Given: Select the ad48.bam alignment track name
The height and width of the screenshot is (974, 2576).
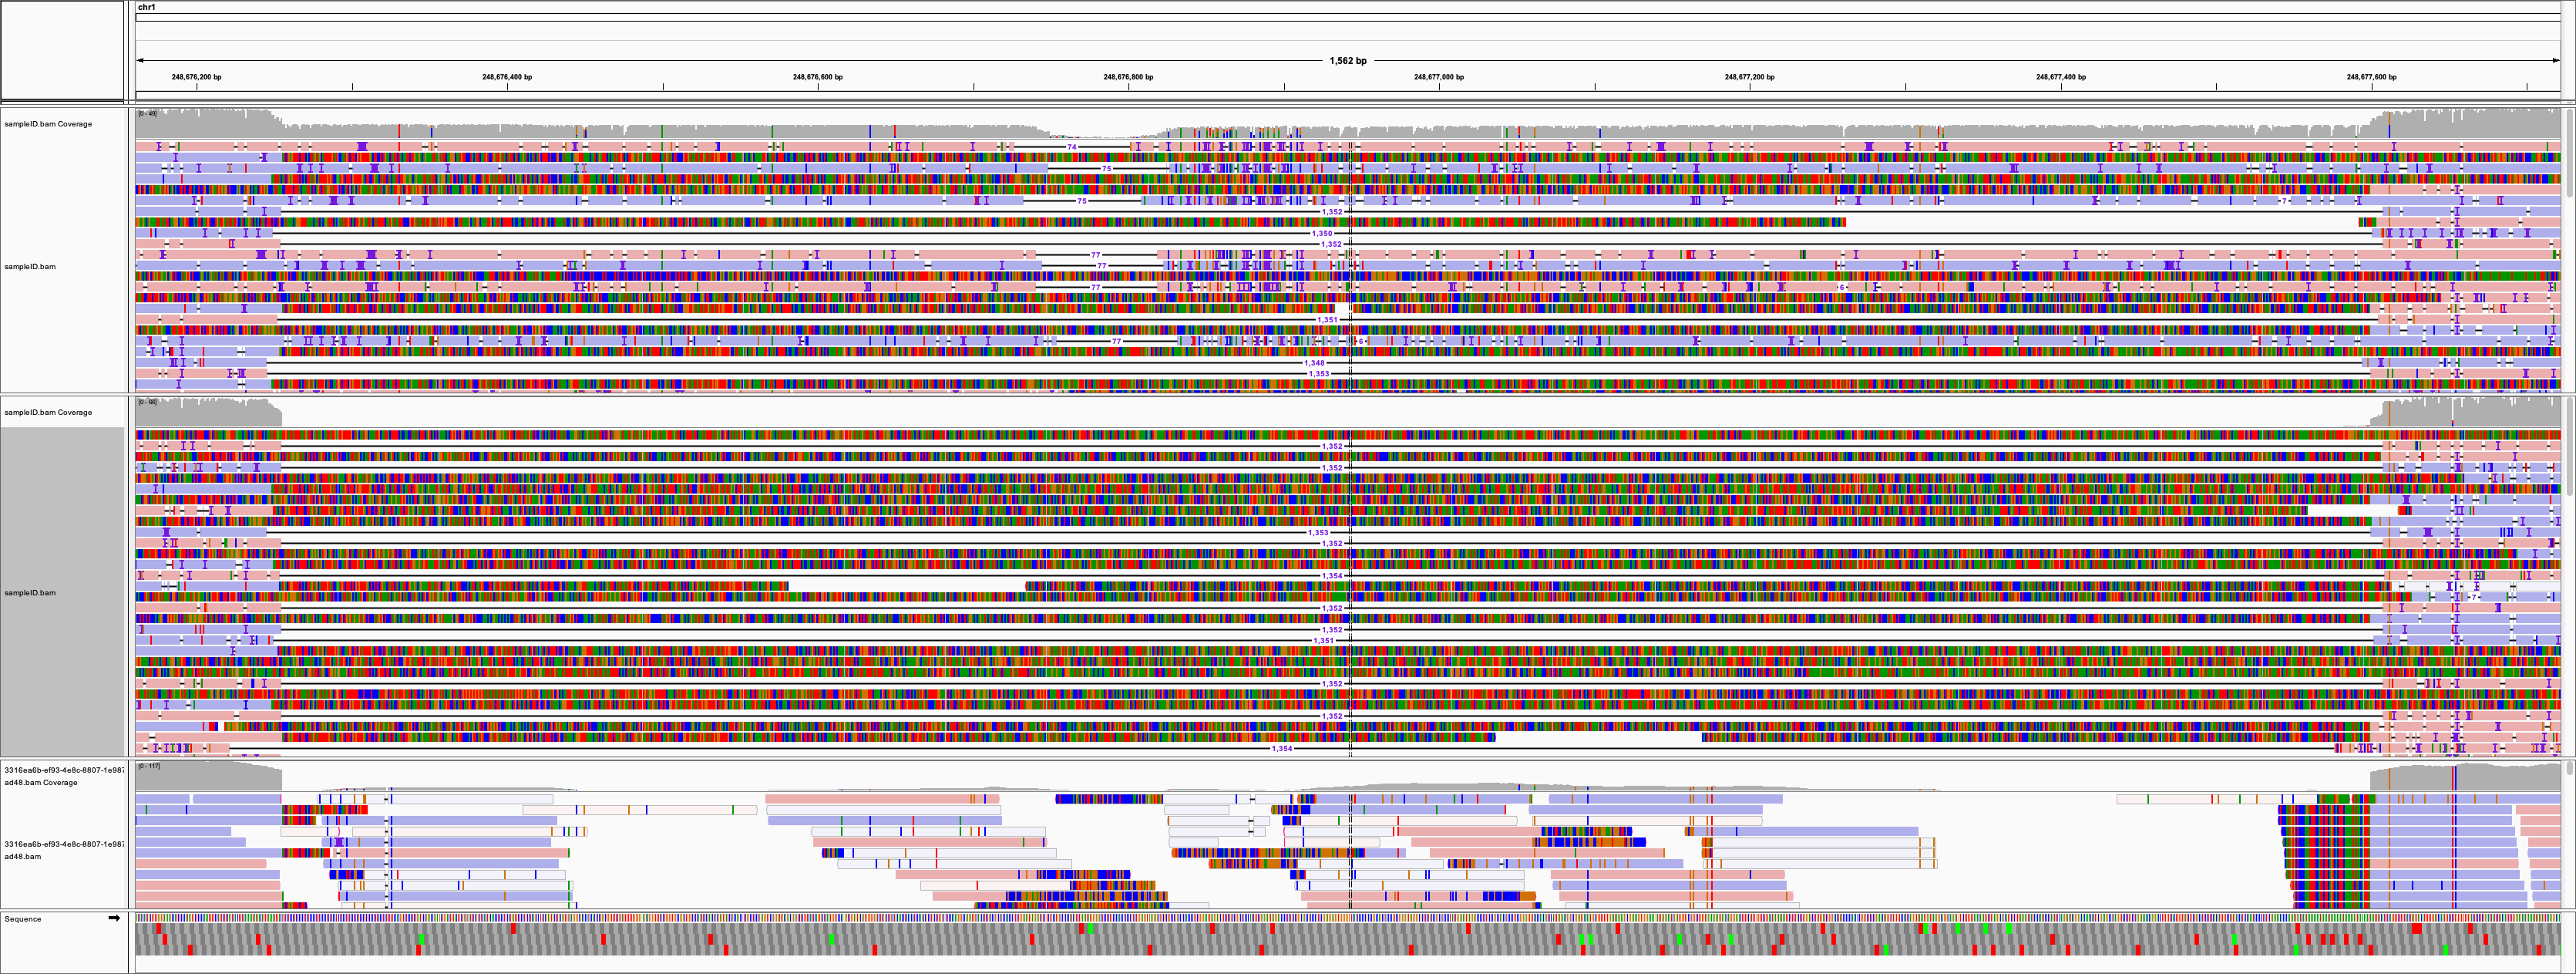Looking at the screenshot, I should (x=22, y=856).
